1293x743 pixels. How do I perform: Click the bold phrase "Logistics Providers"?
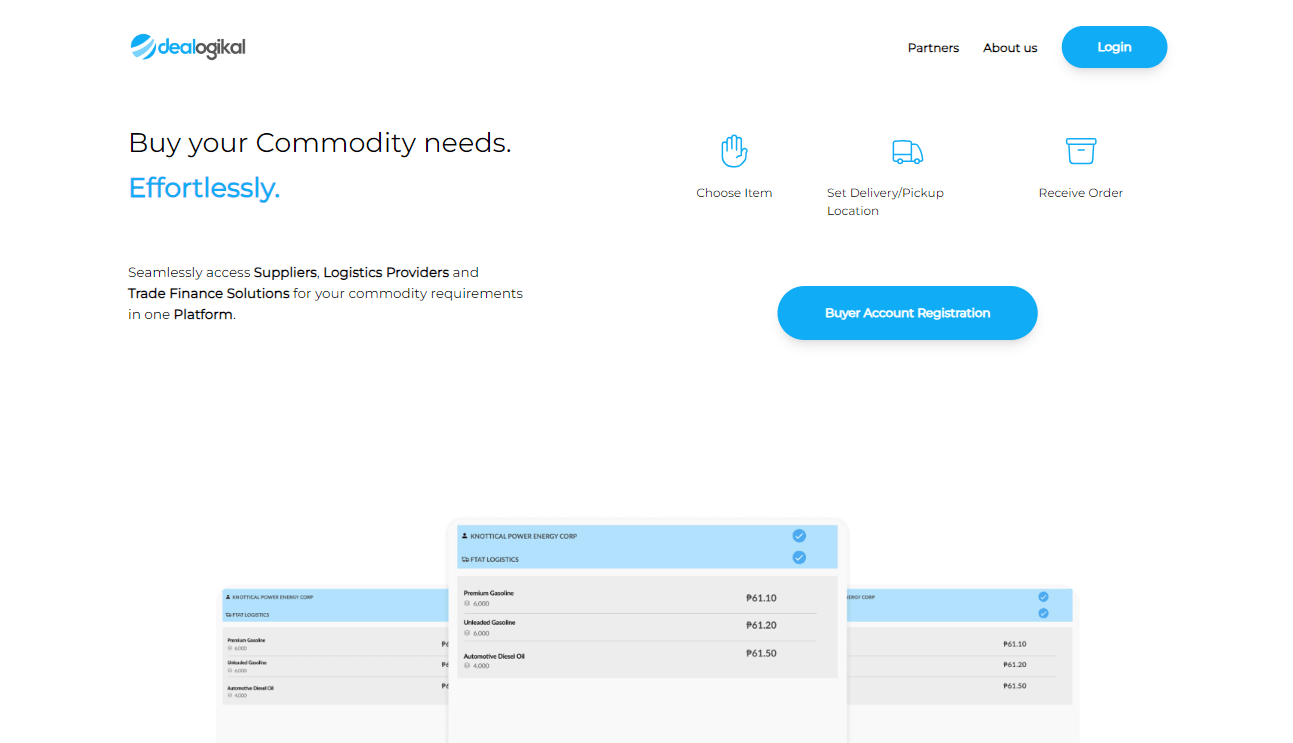point(386,272)
